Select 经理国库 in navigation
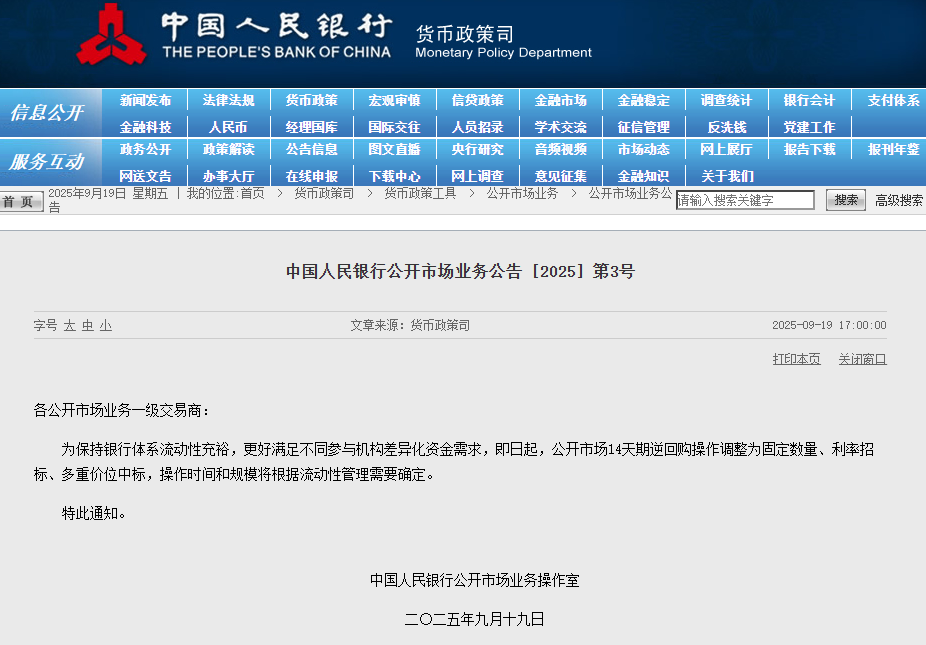The image size is (926, 645). (x=312, y=127)
